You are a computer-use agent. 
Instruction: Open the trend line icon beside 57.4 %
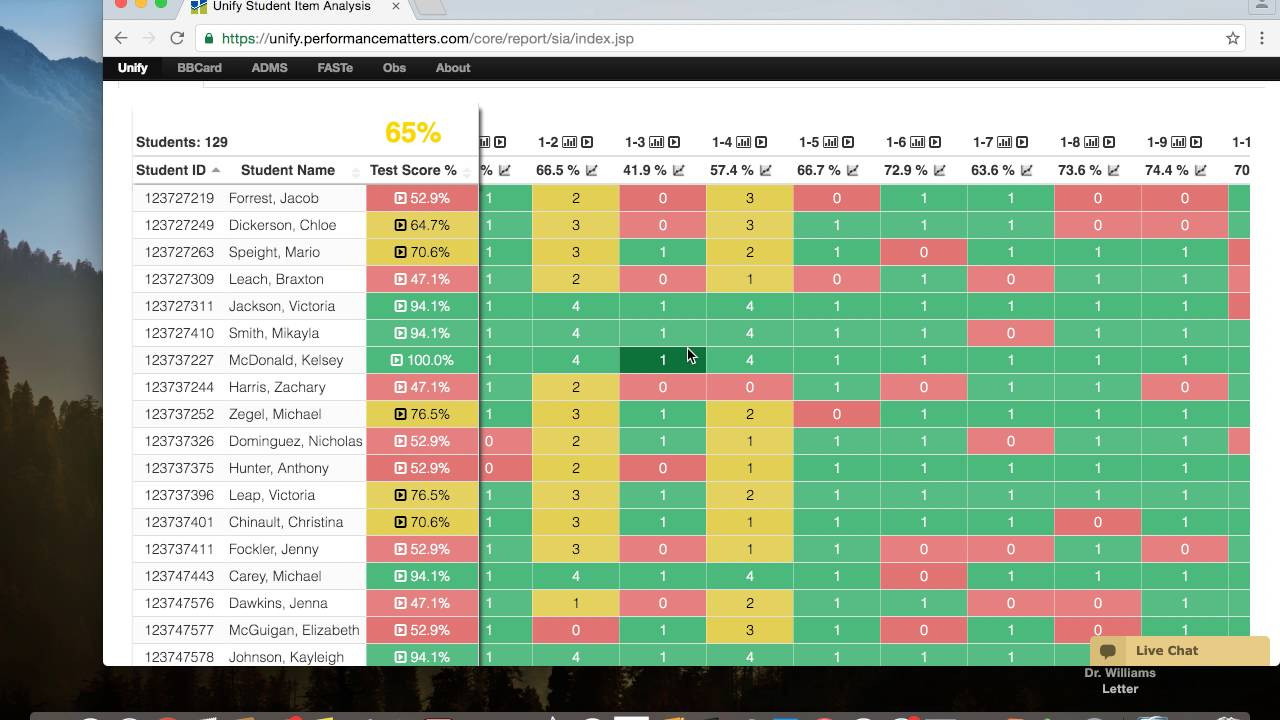point(765,170)
